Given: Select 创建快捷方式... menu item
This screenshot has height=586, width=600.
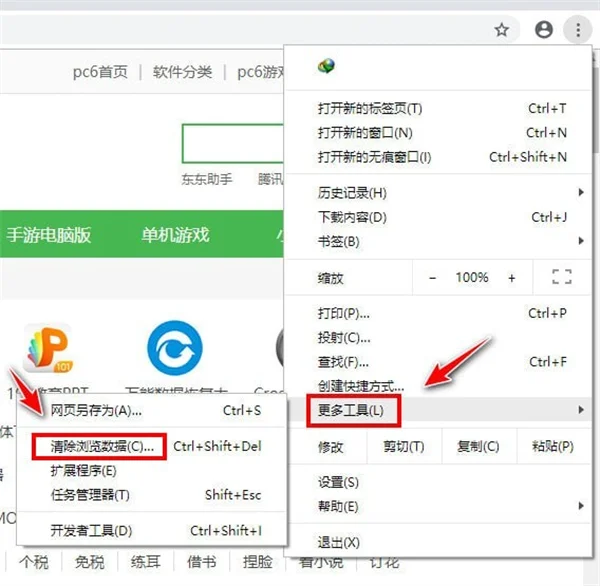Looking at the screenshot, I should 439,386.
